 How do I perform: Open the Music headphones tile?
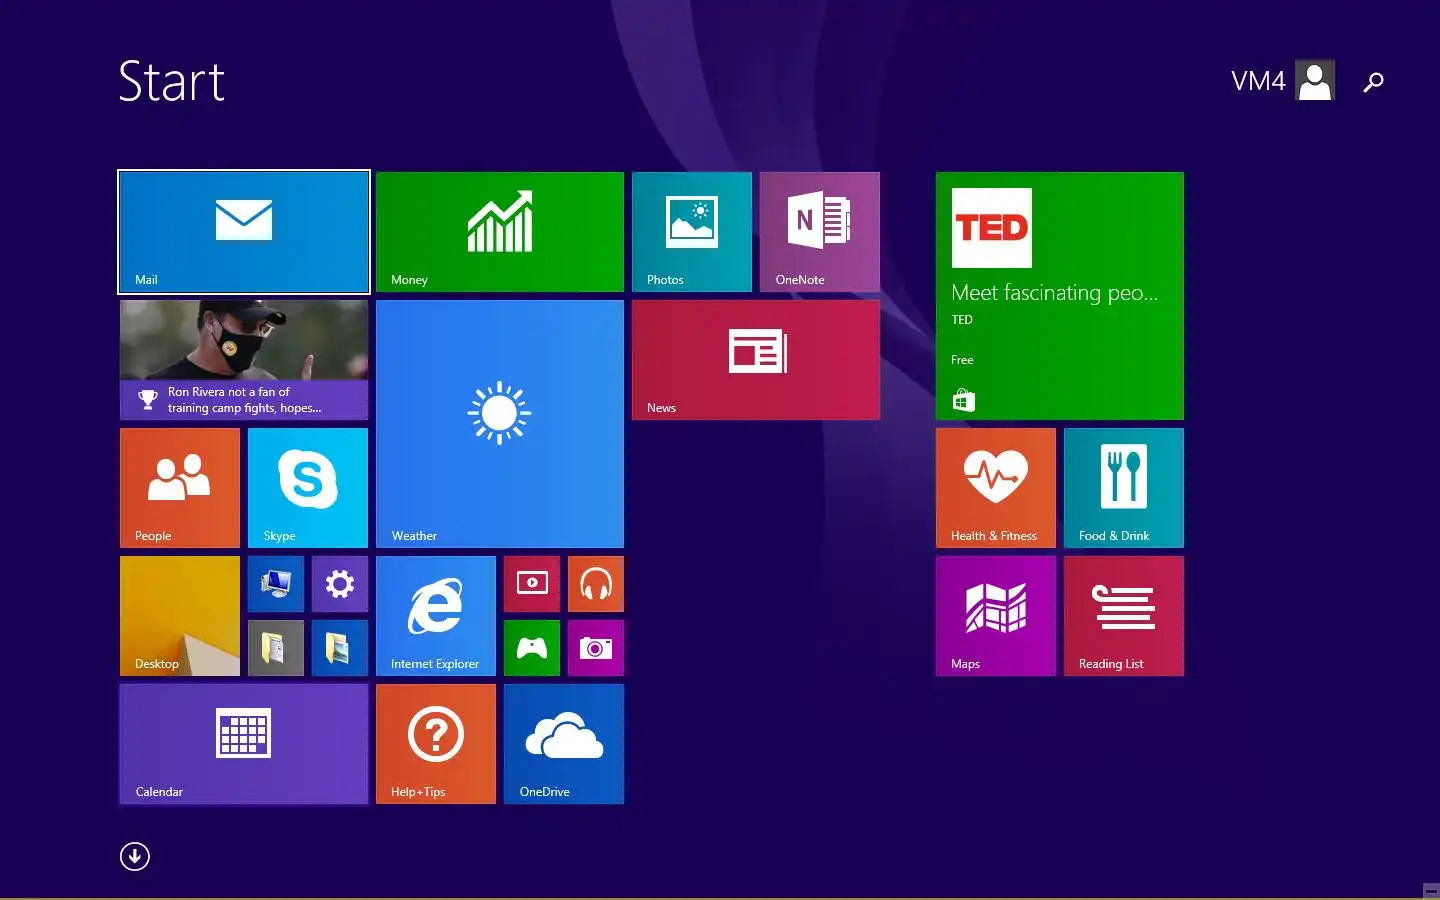click(596, 584)
